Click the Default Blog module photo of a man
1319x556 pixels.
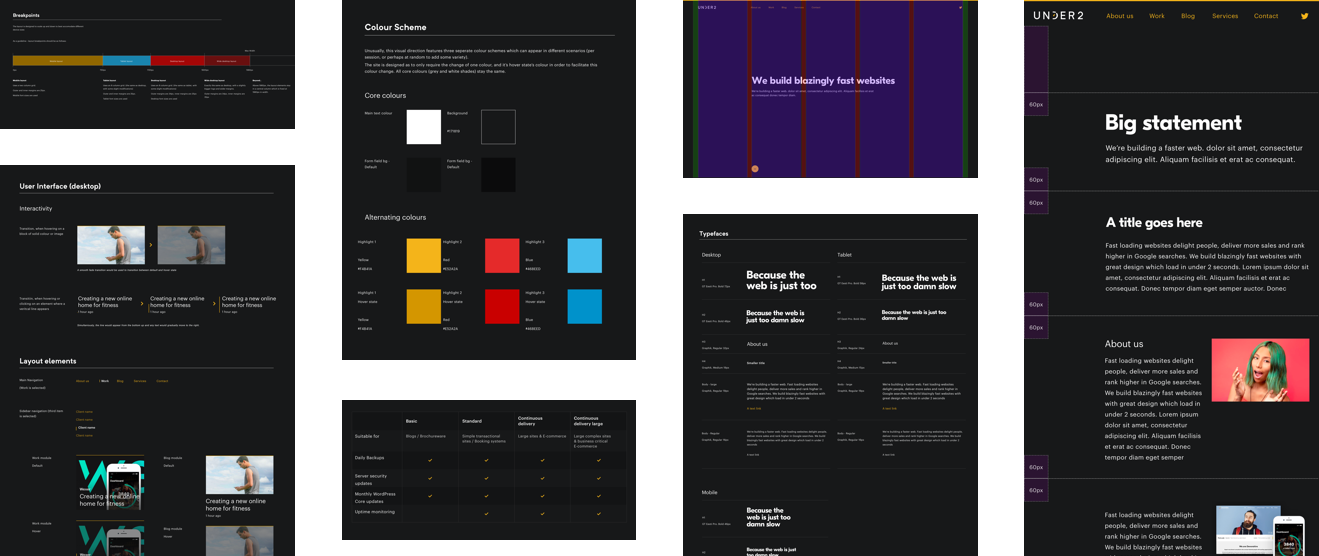[239, 475]
